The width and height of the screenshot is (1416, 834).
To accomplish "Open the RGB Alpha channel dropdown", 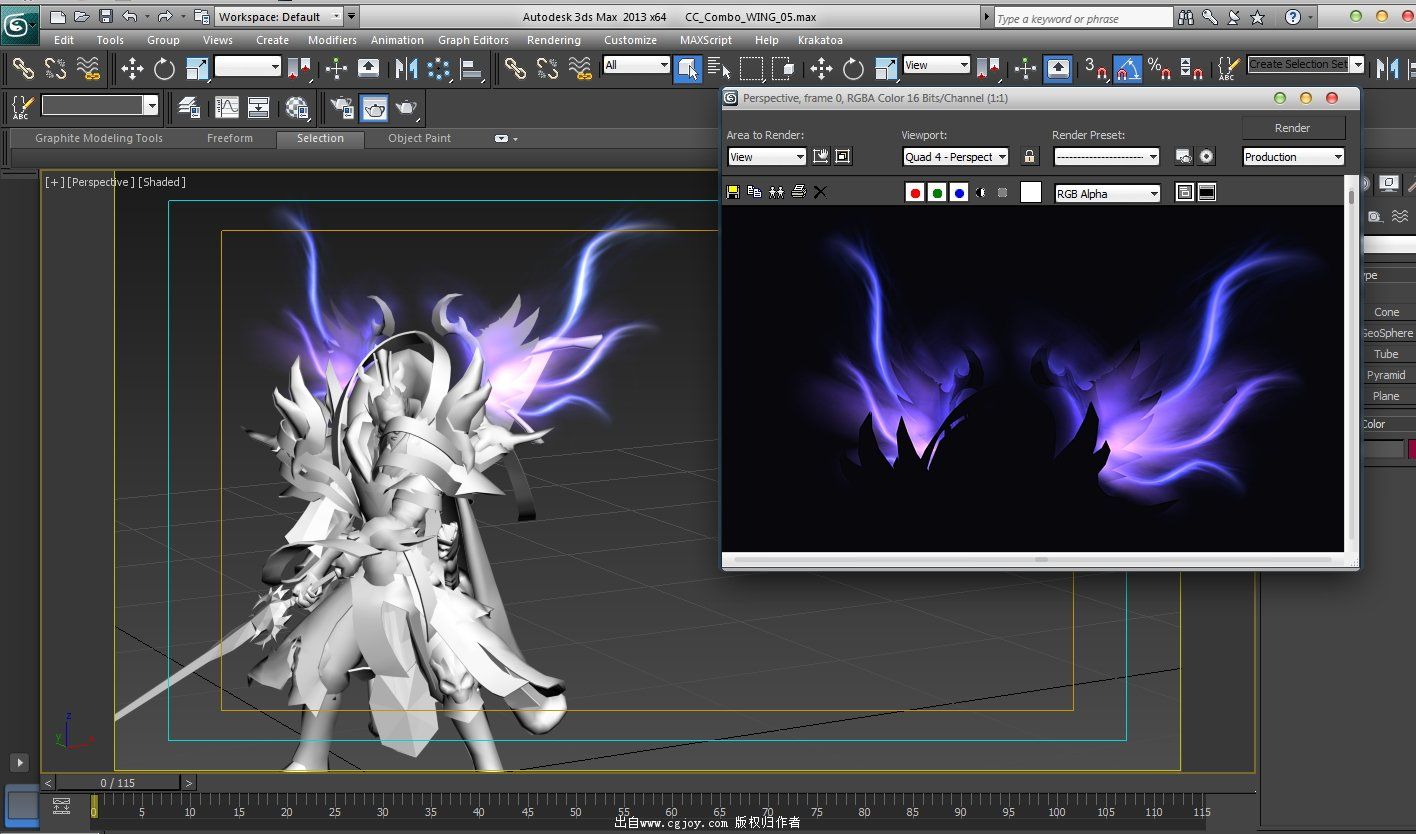I will coord(1108,194).
